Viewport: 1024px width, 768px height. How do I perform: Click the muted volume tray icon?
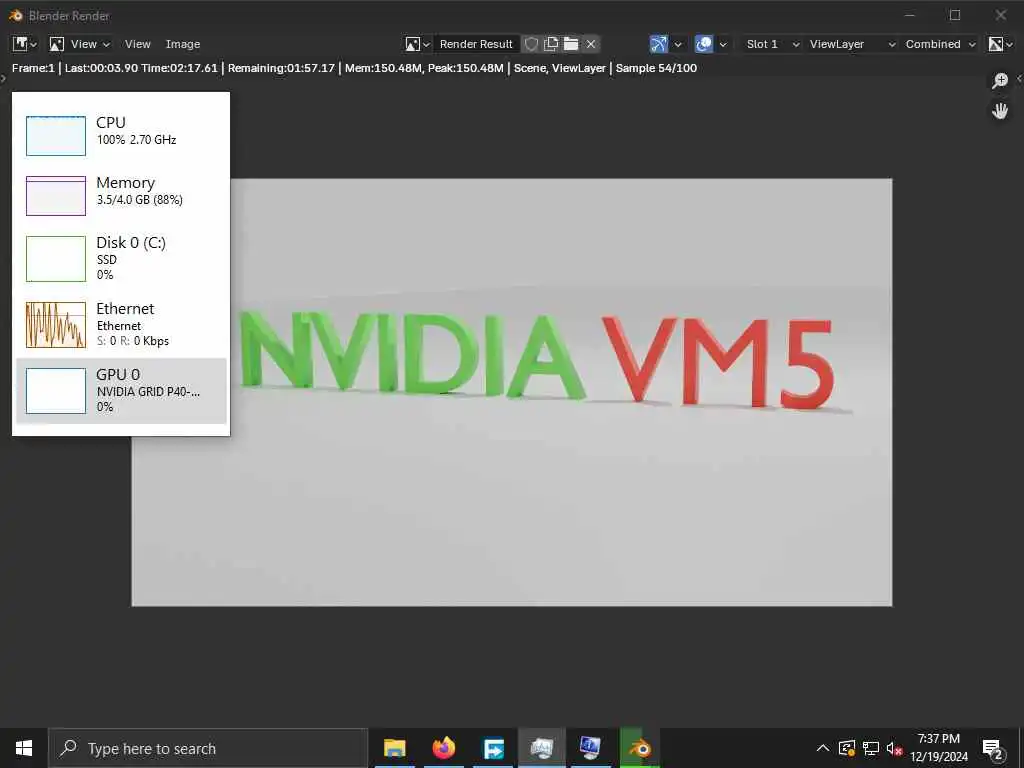point(894,748)
